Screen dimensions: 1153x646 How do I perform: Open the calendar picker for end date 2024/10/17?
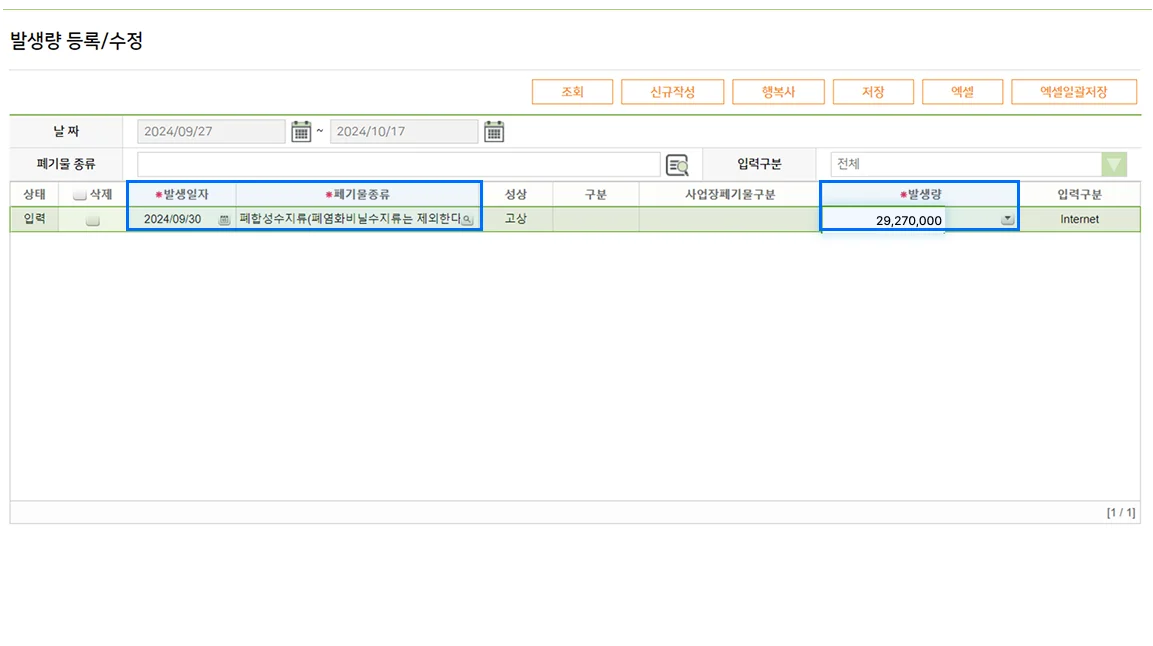coord(493,130)
